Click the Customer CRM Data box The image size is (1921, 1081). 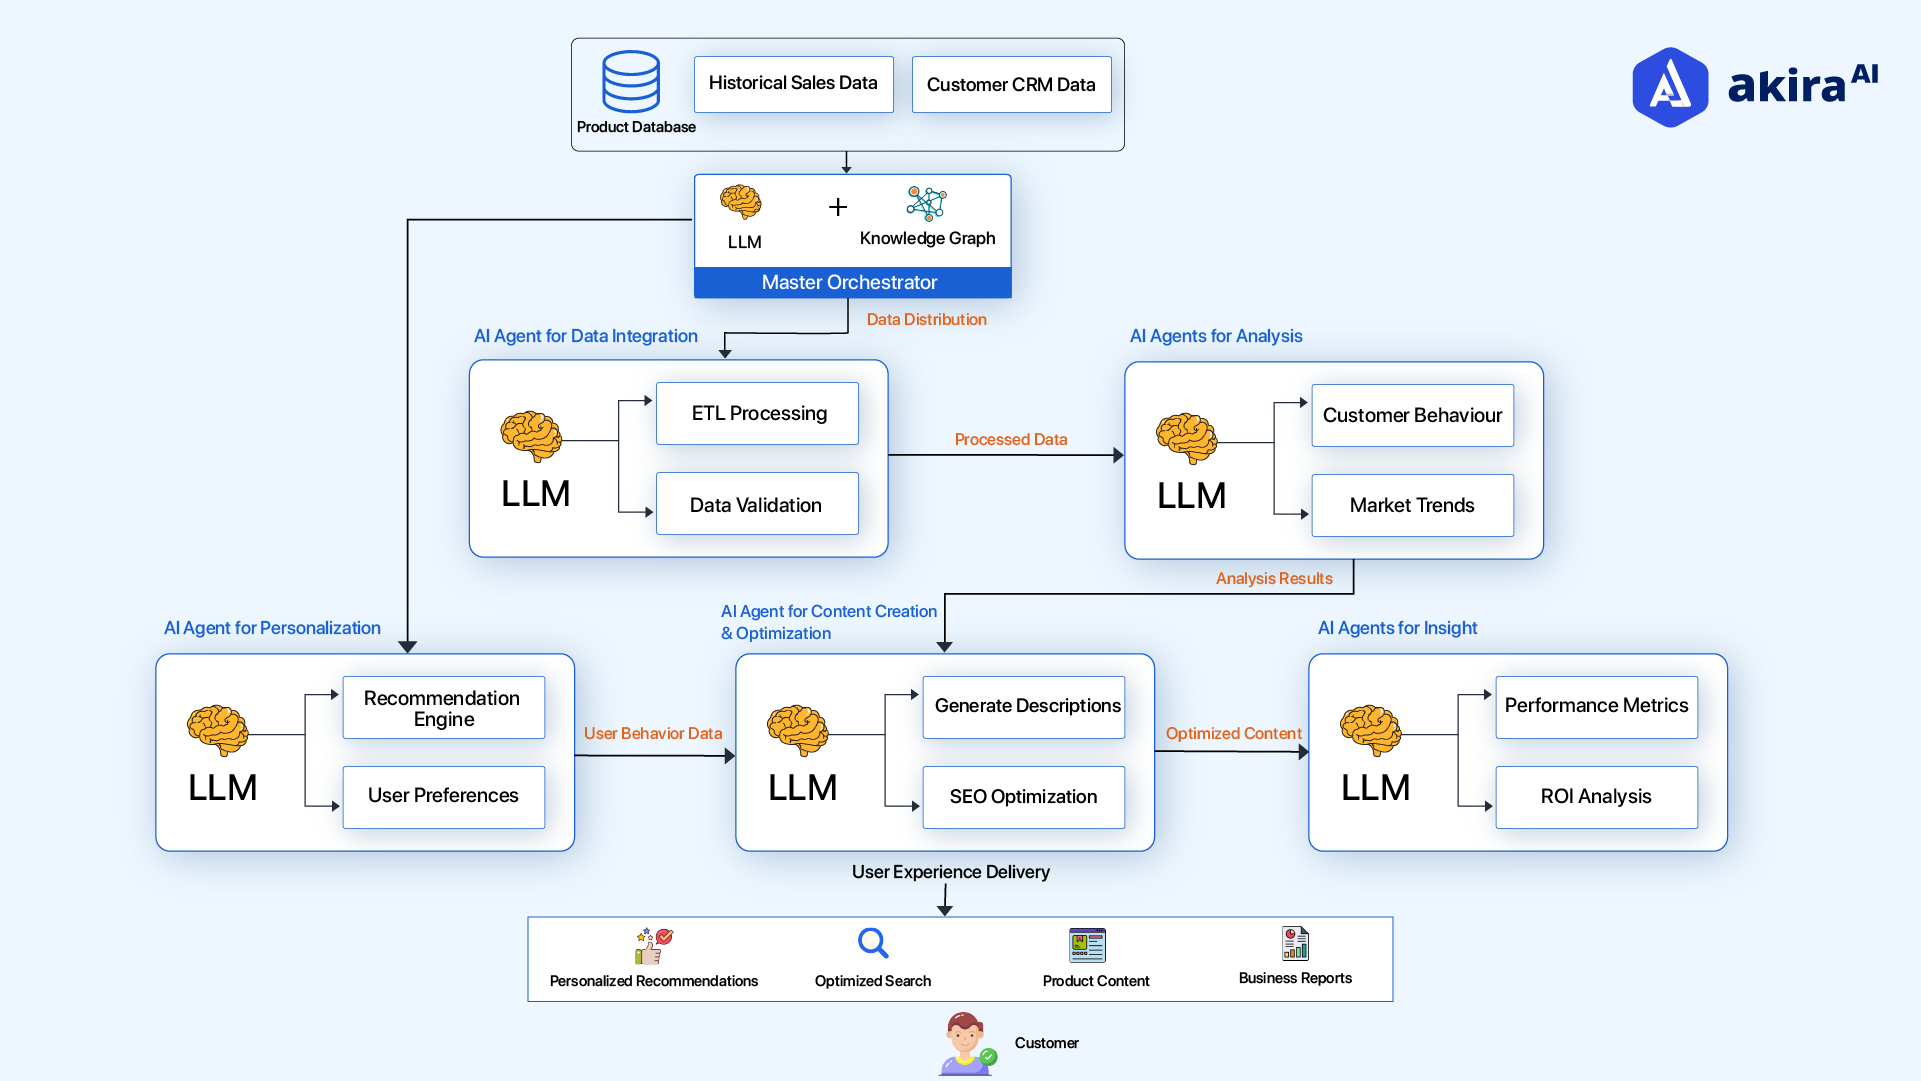(1011, 84)
